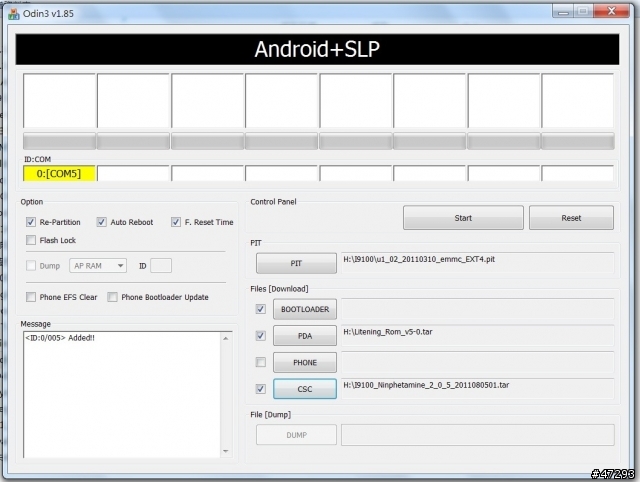Click the '<ID:0/005> Added!!' message text

60,338
